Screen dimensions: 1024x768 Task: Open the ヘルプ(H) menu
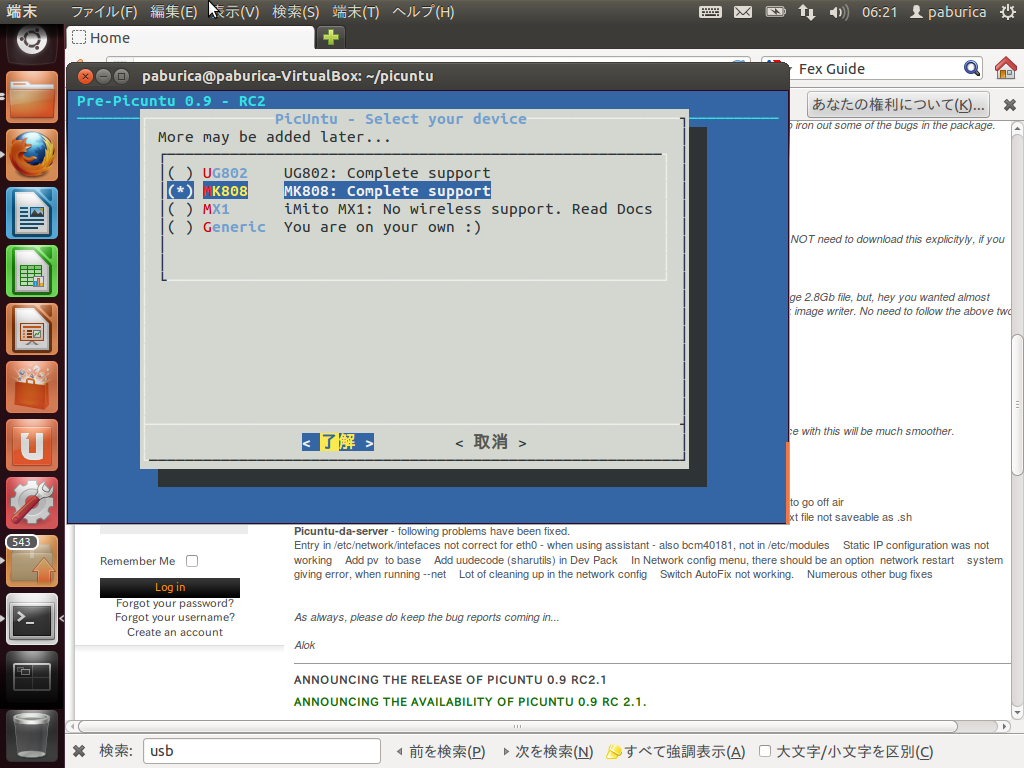click(423, 12)
